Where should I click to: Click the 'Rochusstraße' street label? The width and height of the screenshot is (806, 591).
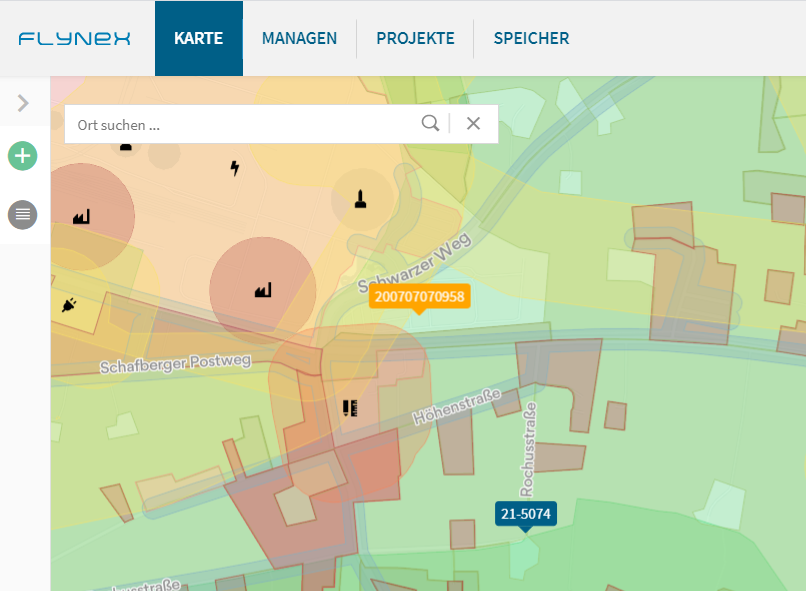528,450
